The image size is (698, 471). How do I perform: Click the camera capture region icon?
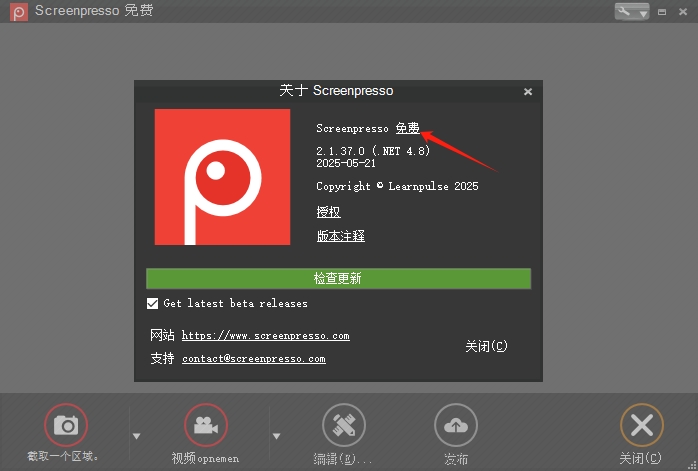(x=66, y=426)
